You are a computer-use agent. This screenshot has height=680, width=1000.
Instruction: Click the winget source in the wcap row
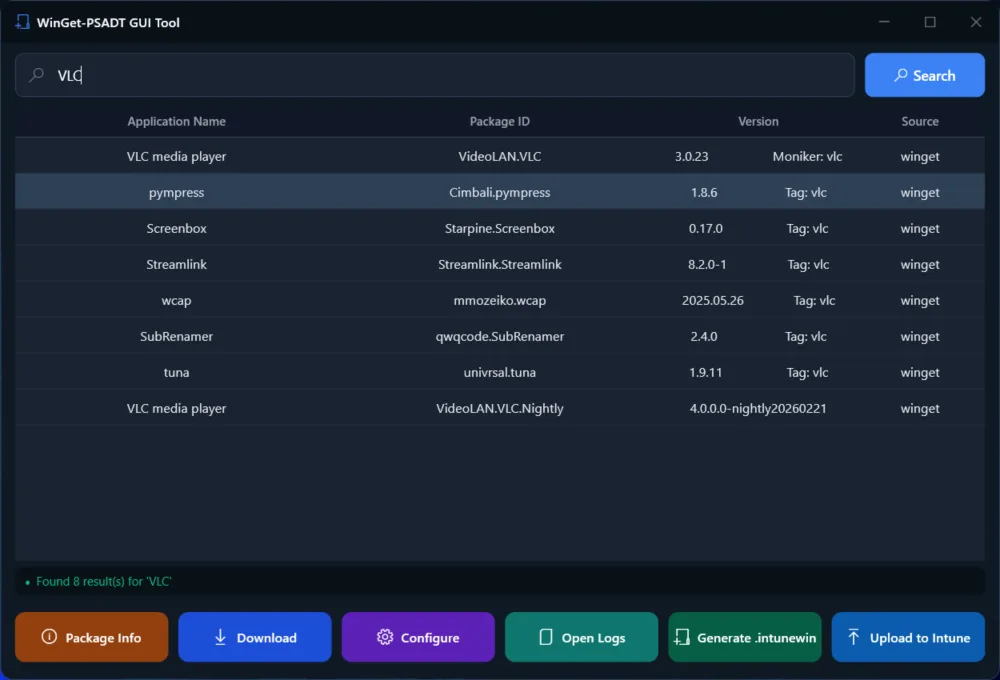920,300
